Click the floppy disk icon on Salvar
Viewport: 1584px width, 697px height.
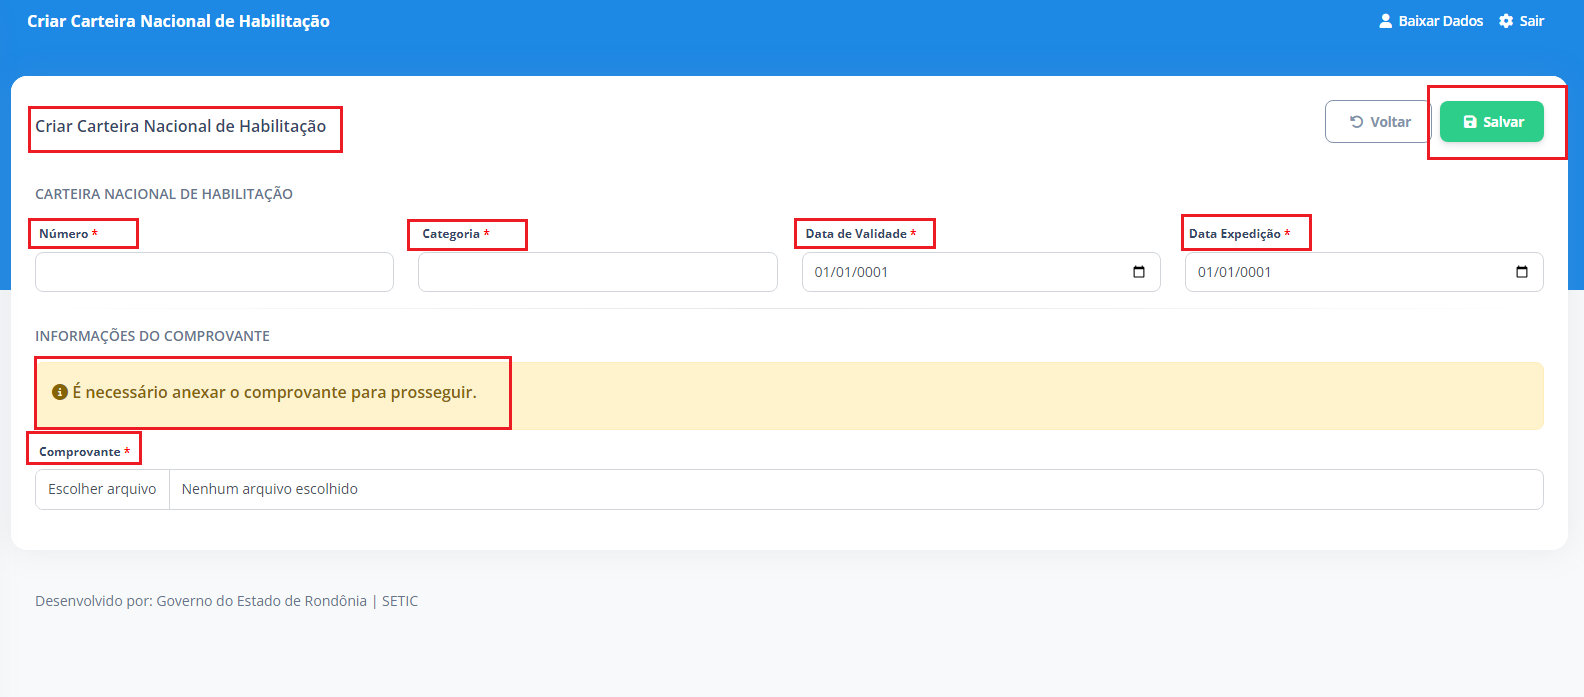pyautogui.click(x=1470, y=122)
